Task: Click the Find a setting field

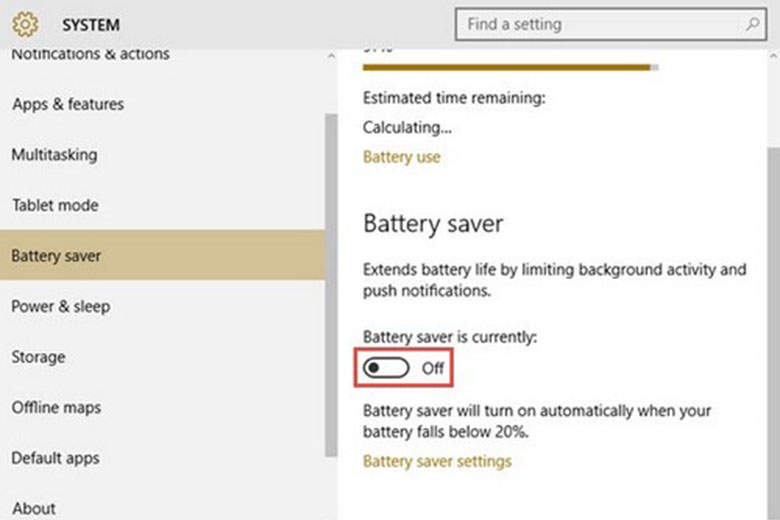Action: coord(600,24)
